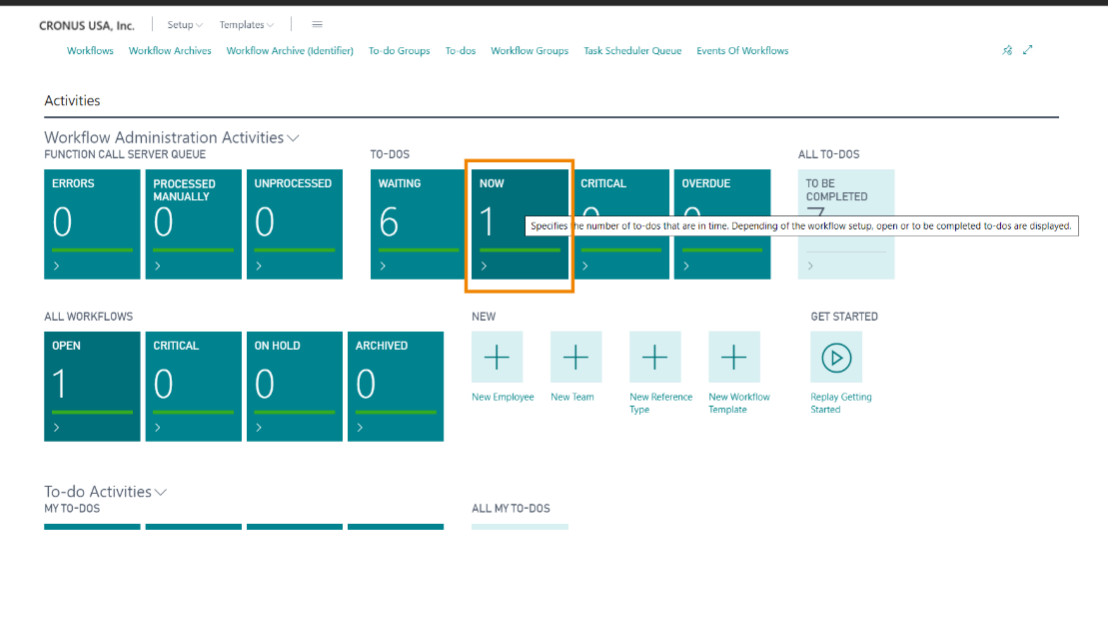This screenshot has height=627, width=1108.
Task: Click the New Employee plus icon
Action: 497,357
